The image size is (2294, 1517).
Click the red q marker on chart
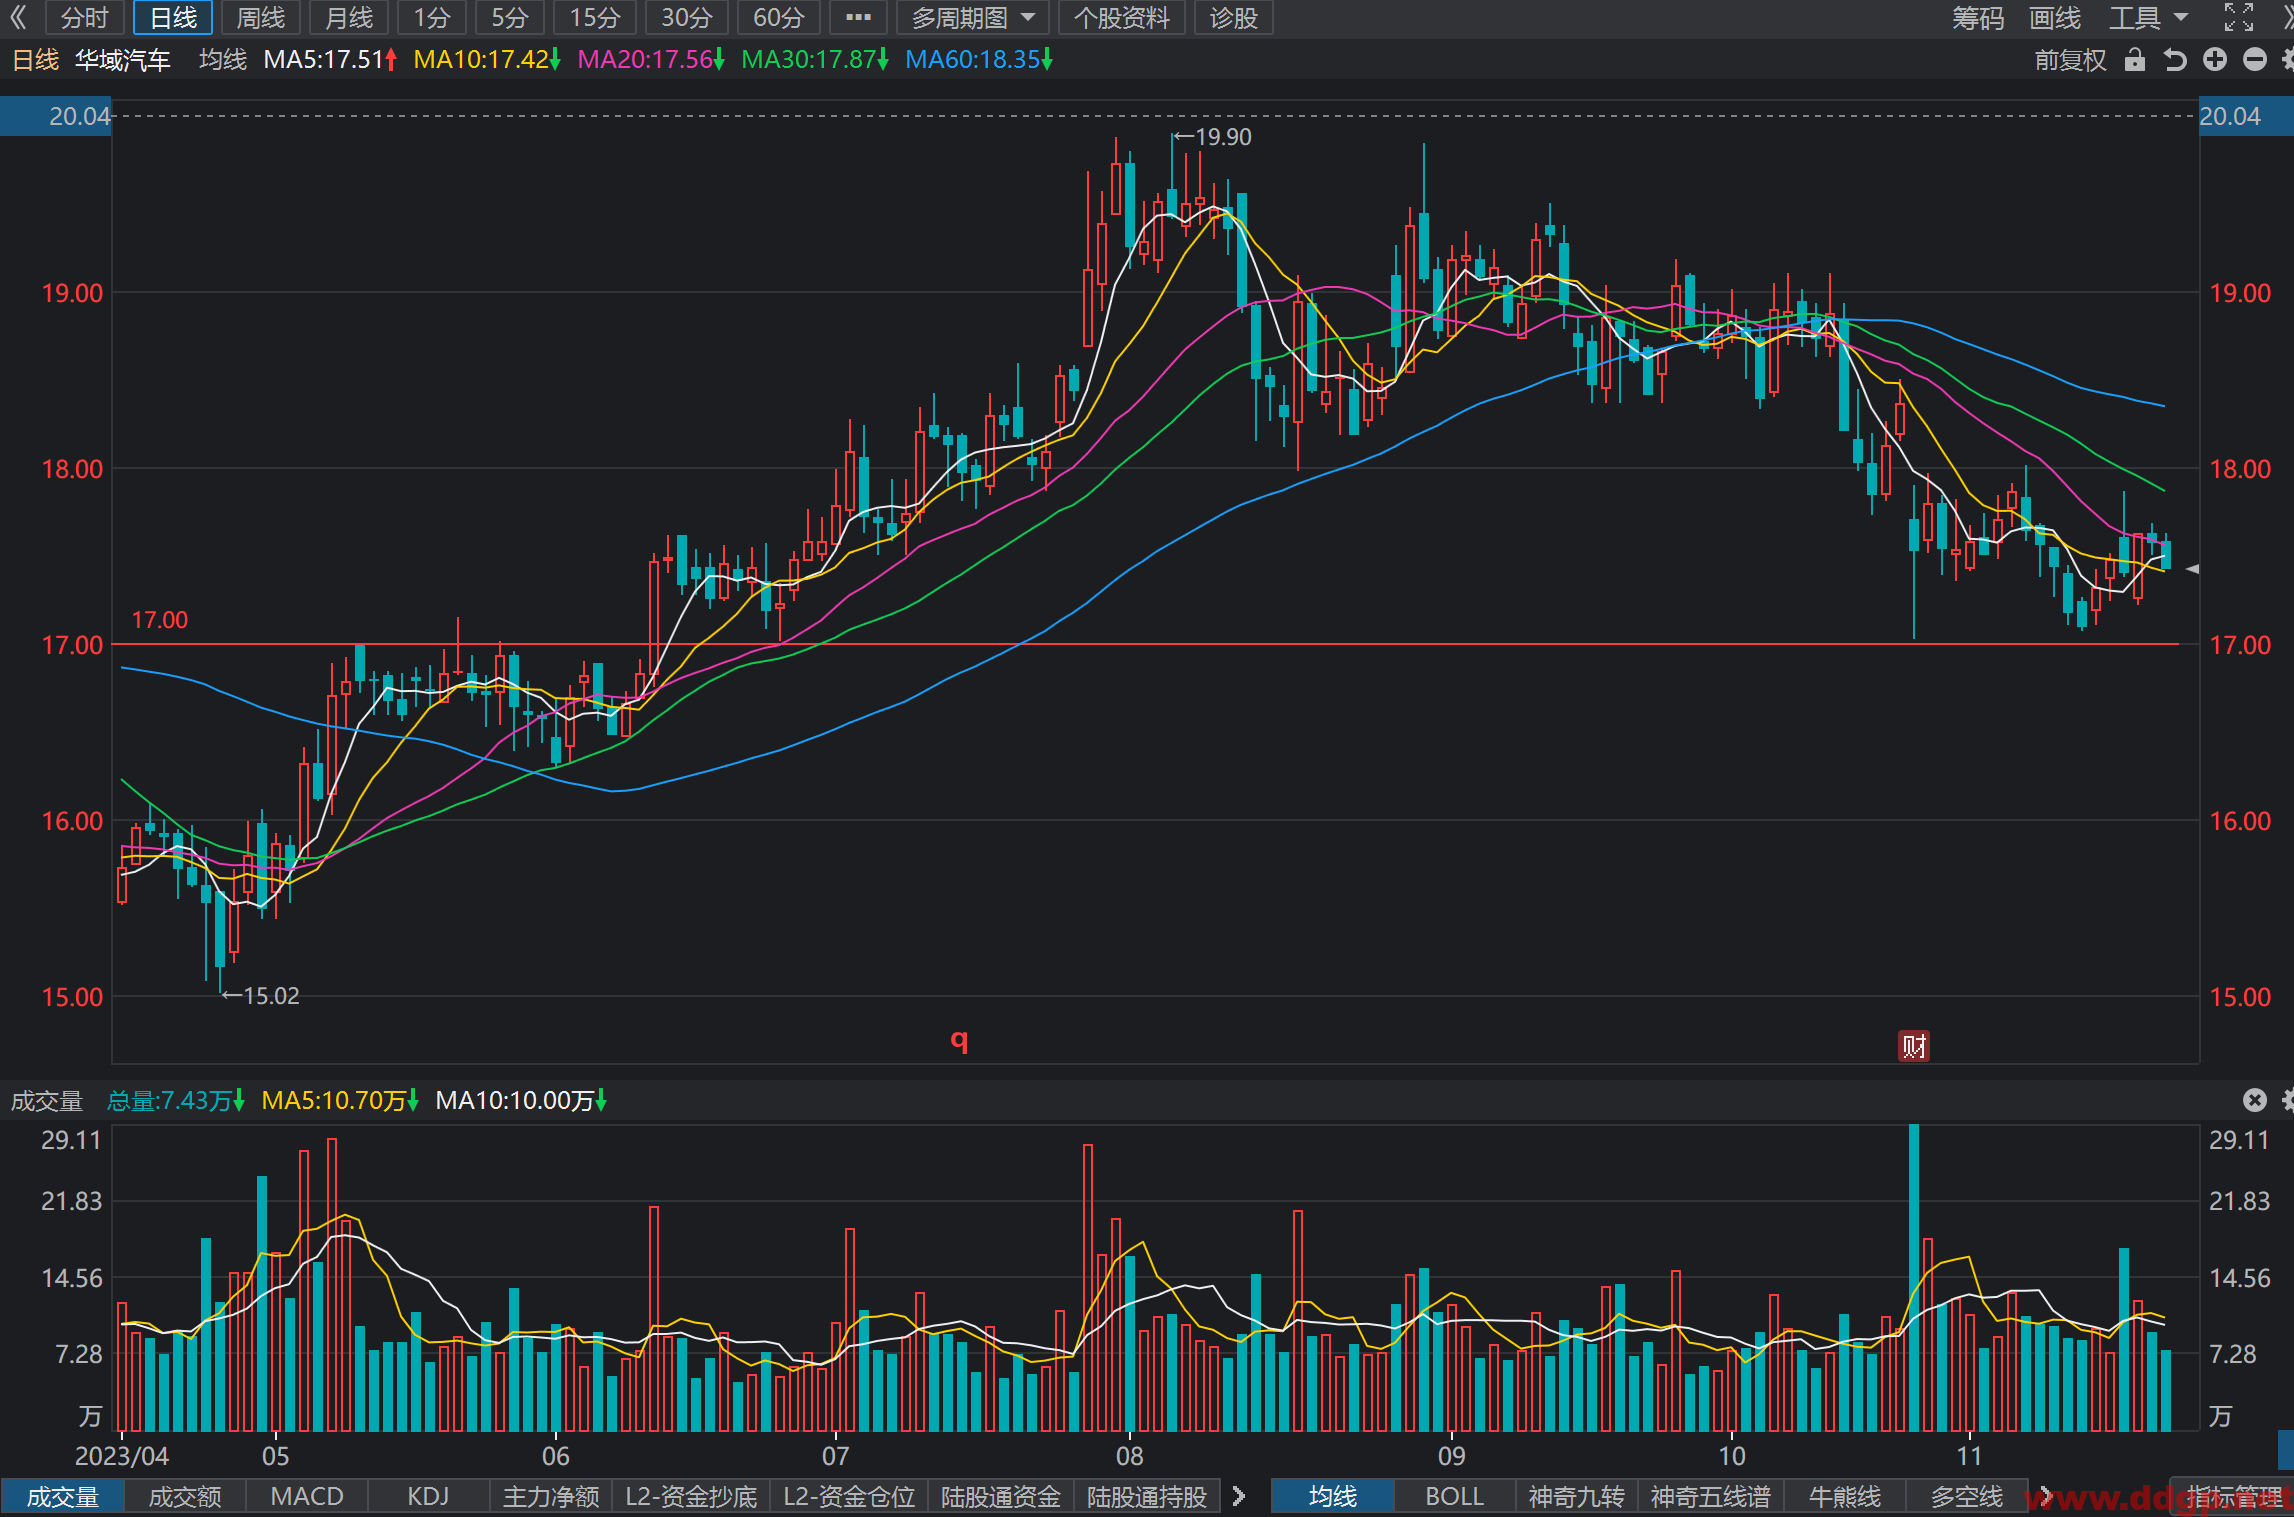[x=959, y=1041]
